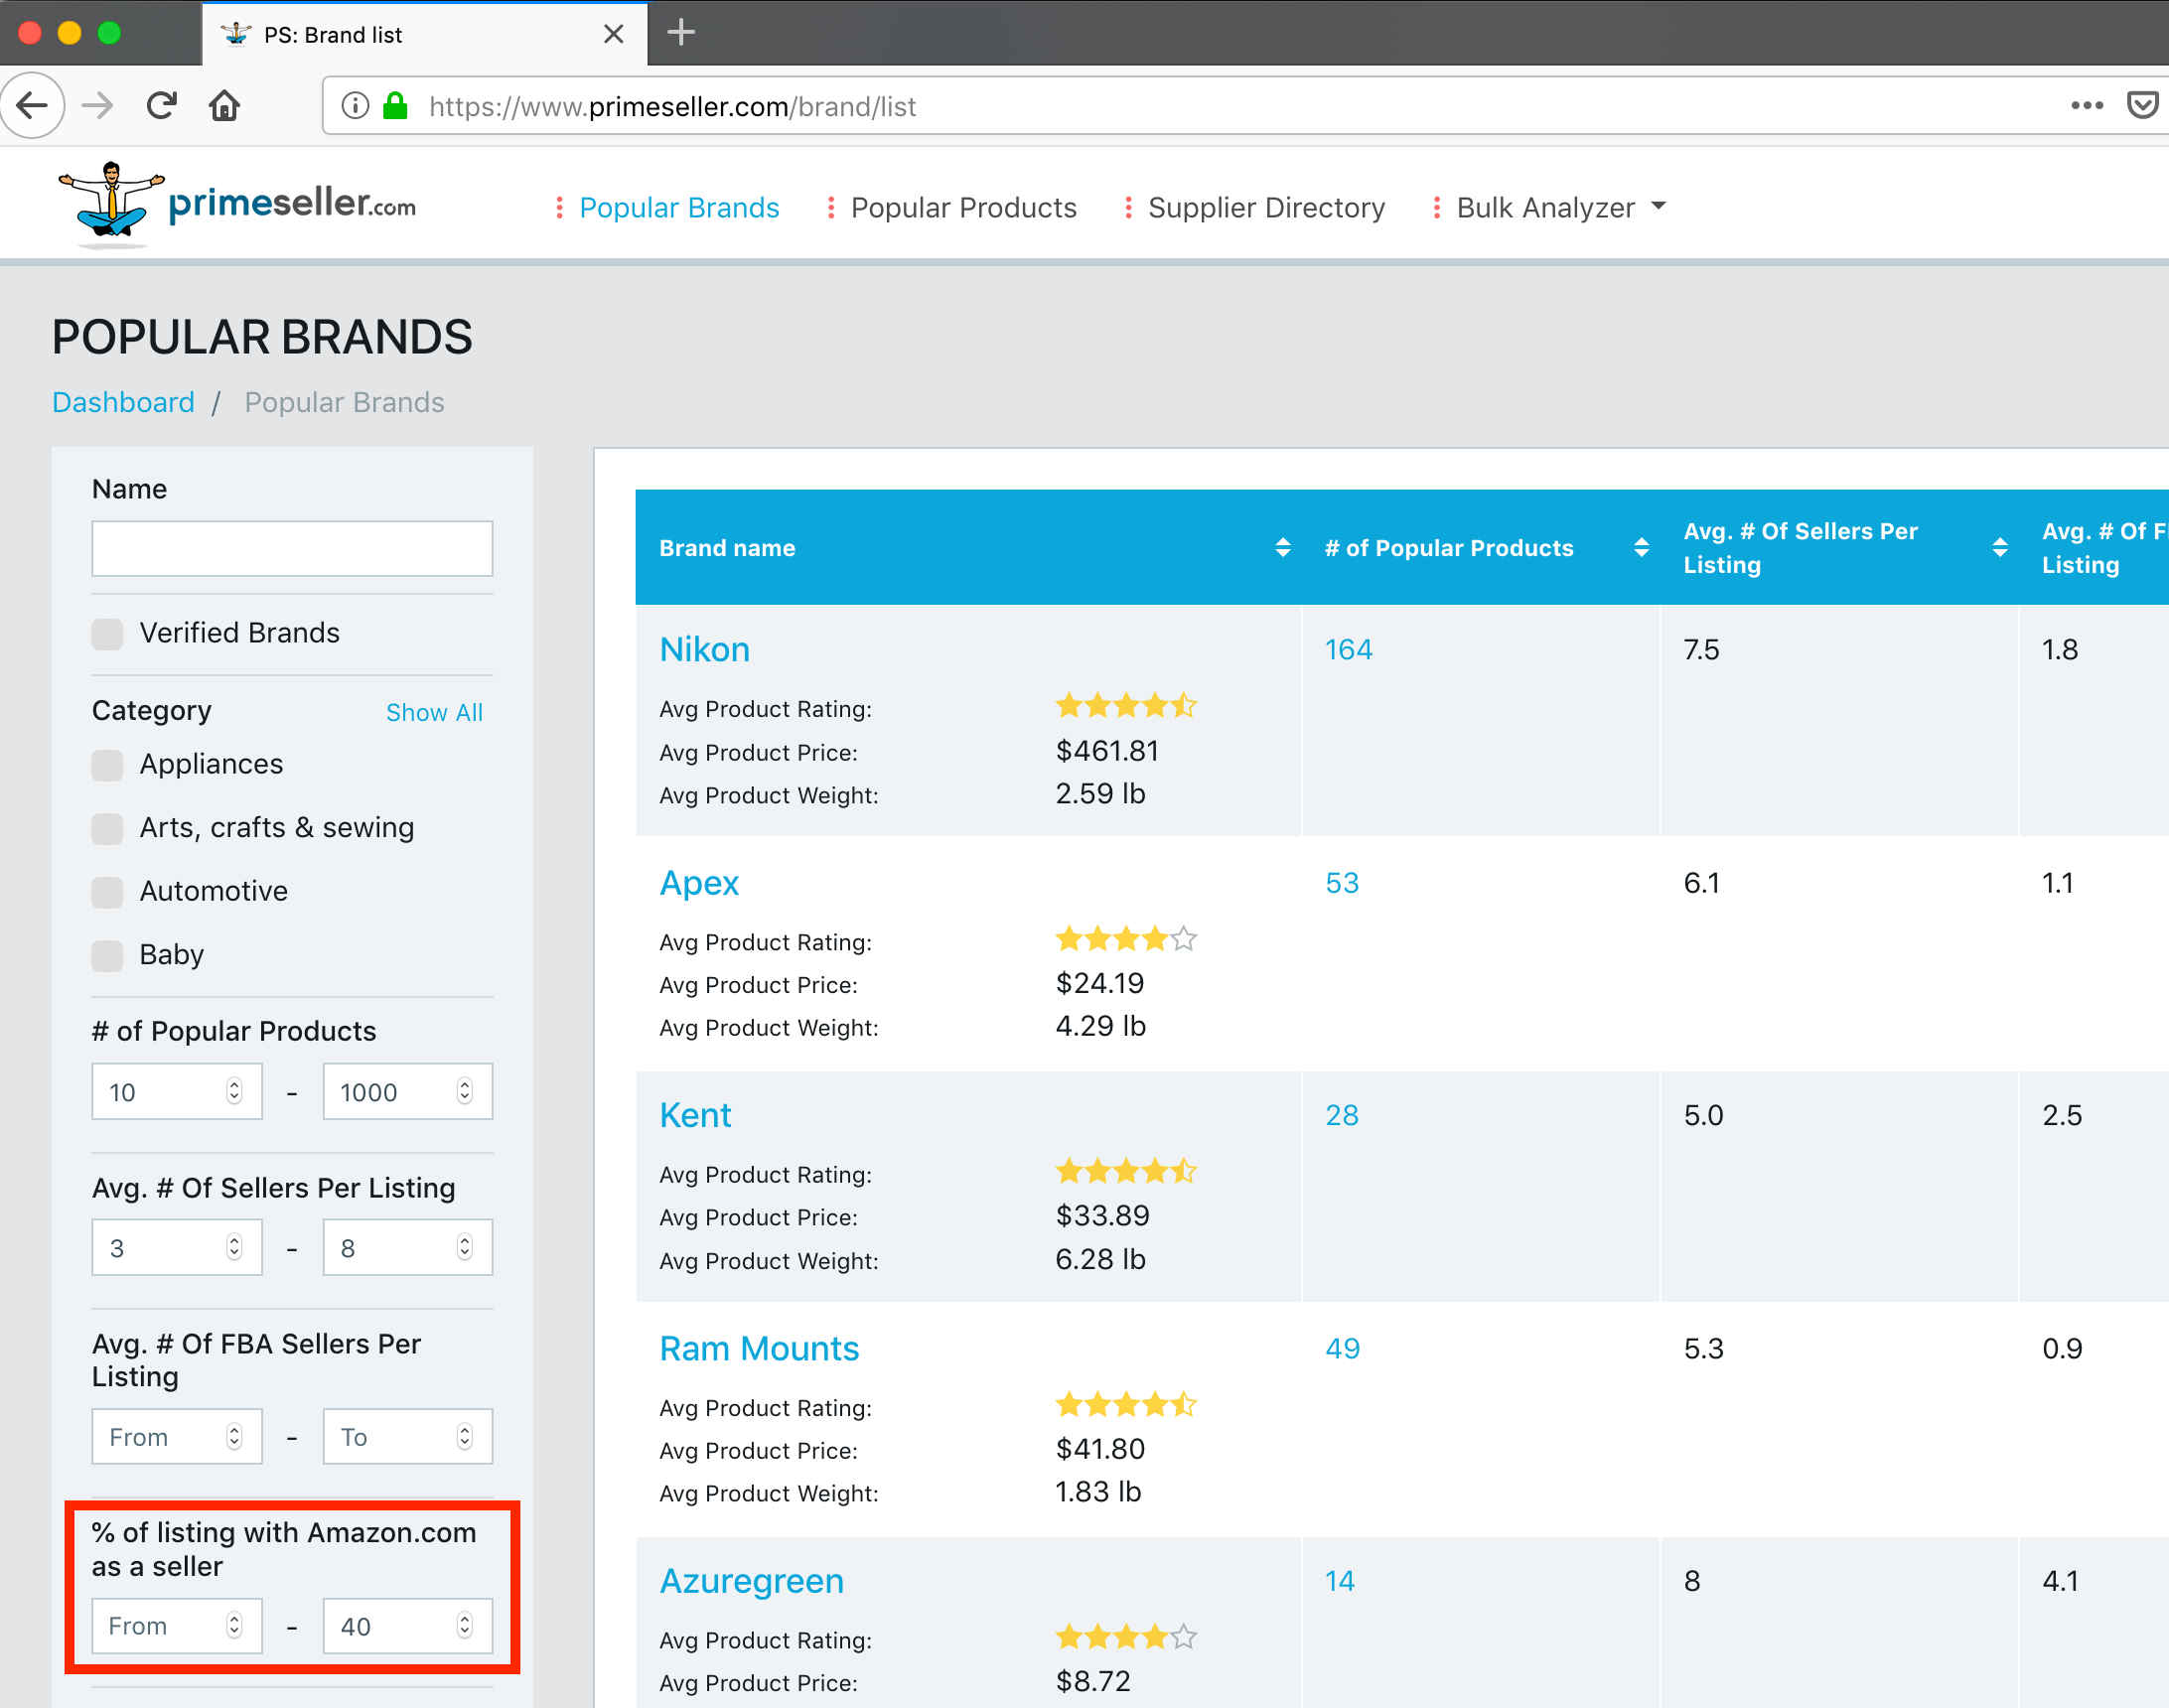
Task: Select the PS: Brand list tab
Action: [x=424, y=34]
